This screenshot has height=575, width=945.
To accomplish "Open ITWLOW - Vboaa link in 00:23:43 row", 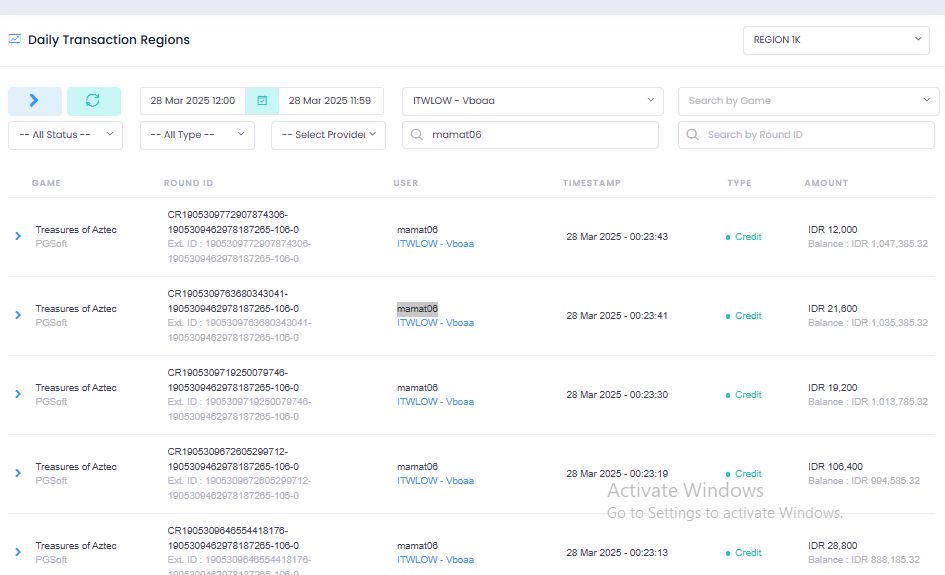I will tap(435, 244).
